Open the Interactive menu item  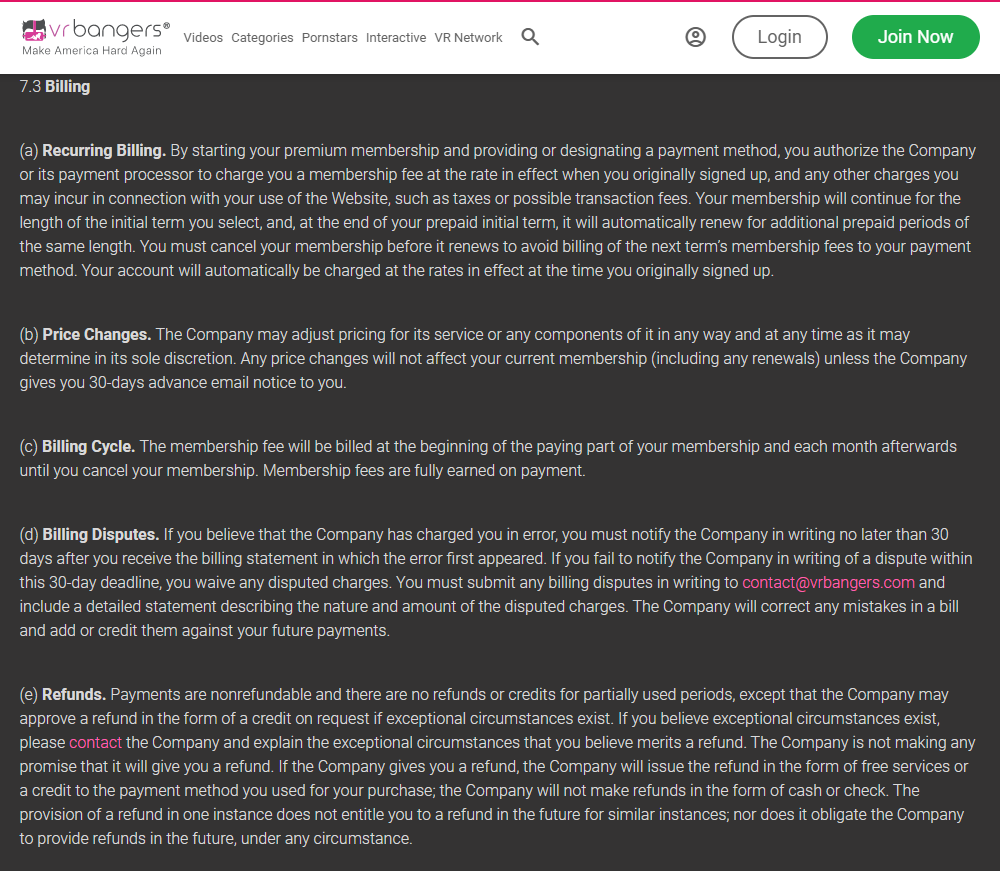coord(396,38)
